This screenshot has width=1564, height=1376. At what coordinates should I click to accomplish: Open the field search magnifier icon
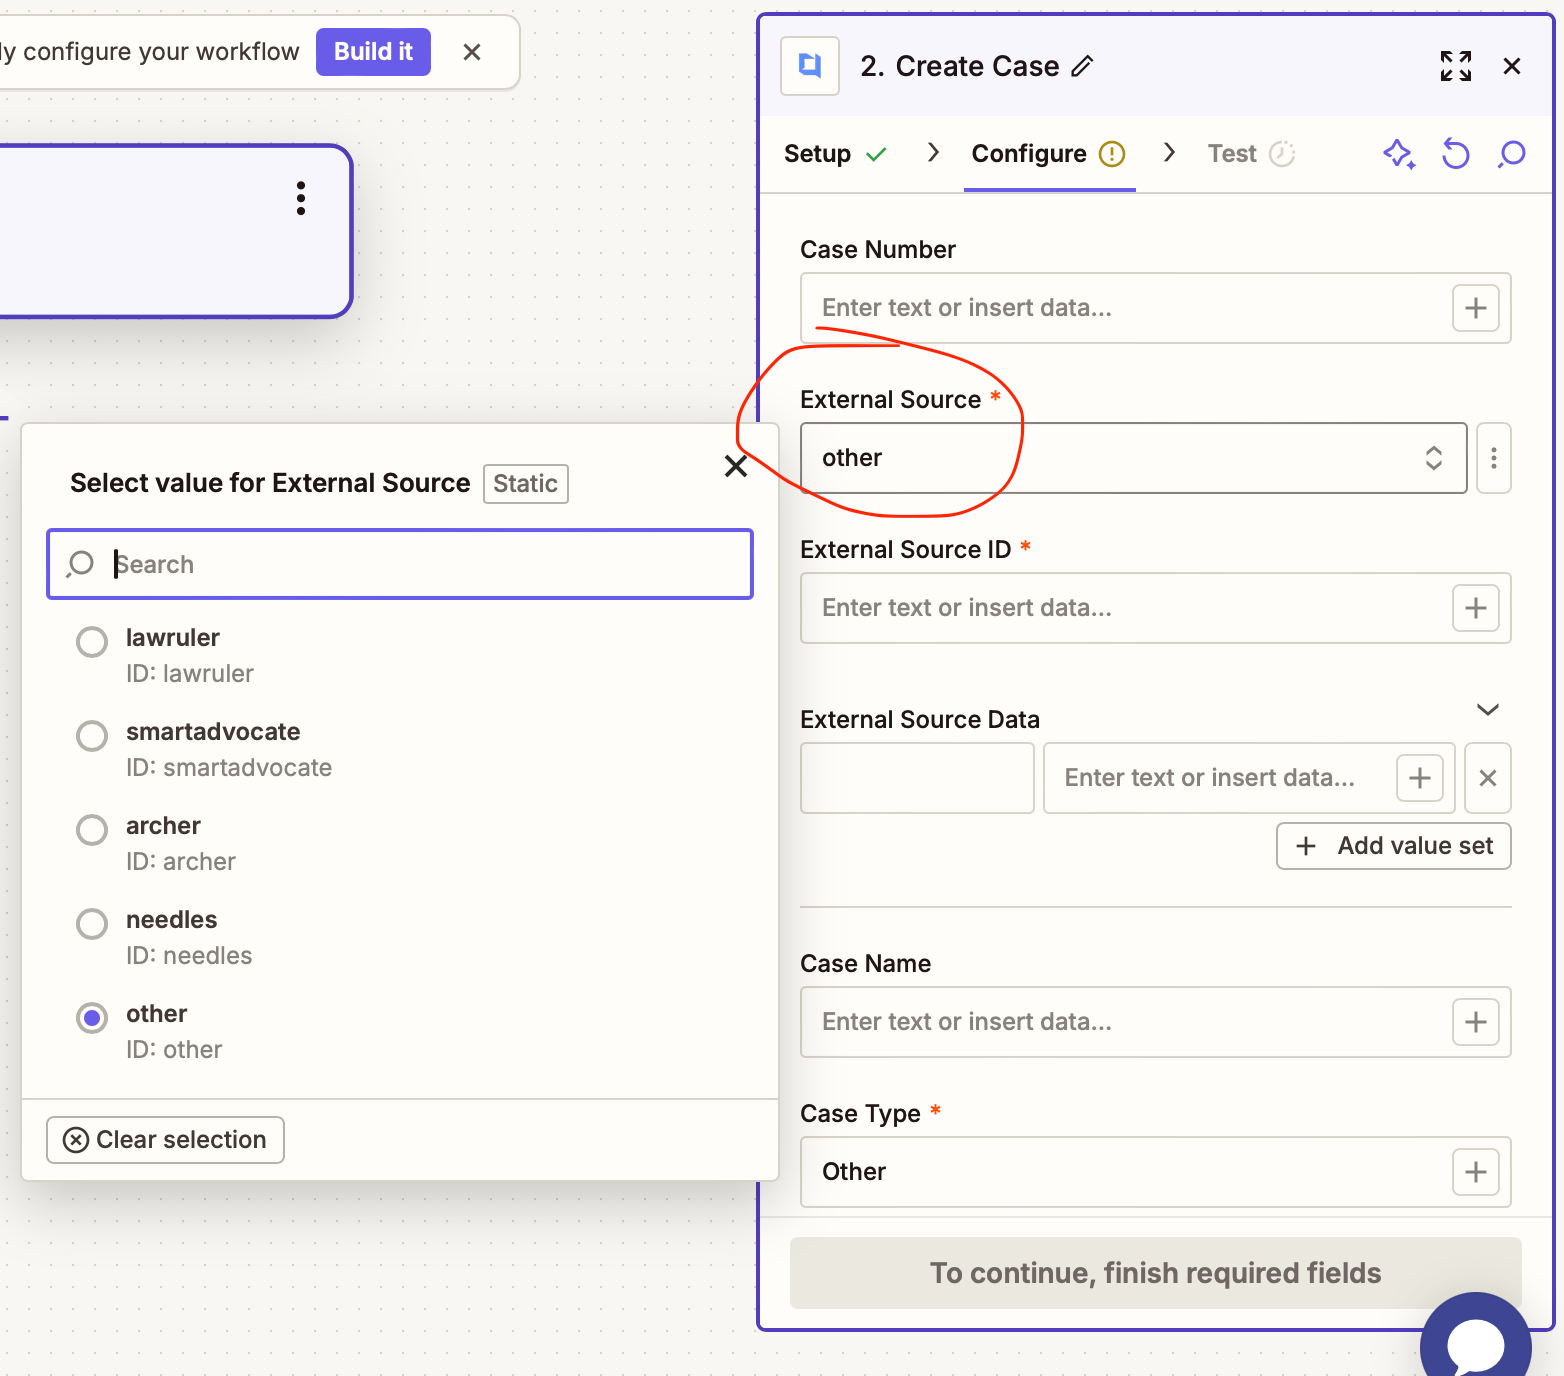tap(1511, 154)
